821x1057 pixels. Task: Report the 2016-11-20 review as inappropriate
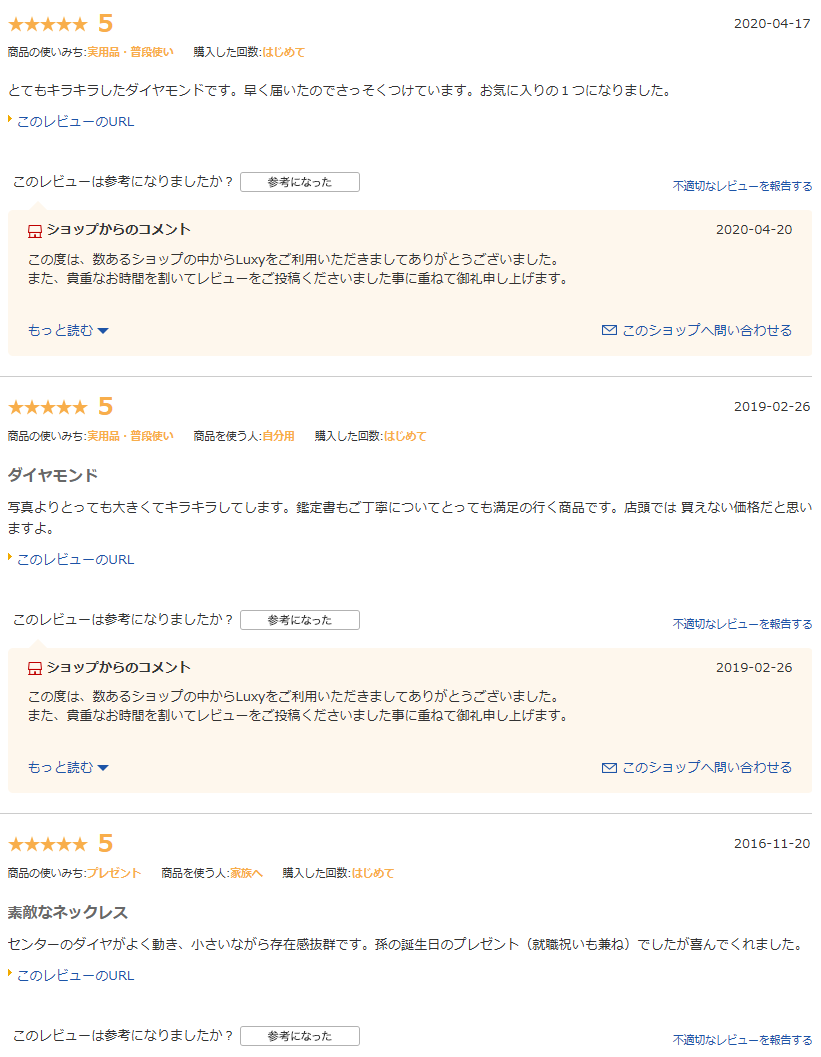click(x=742, y=1040)
